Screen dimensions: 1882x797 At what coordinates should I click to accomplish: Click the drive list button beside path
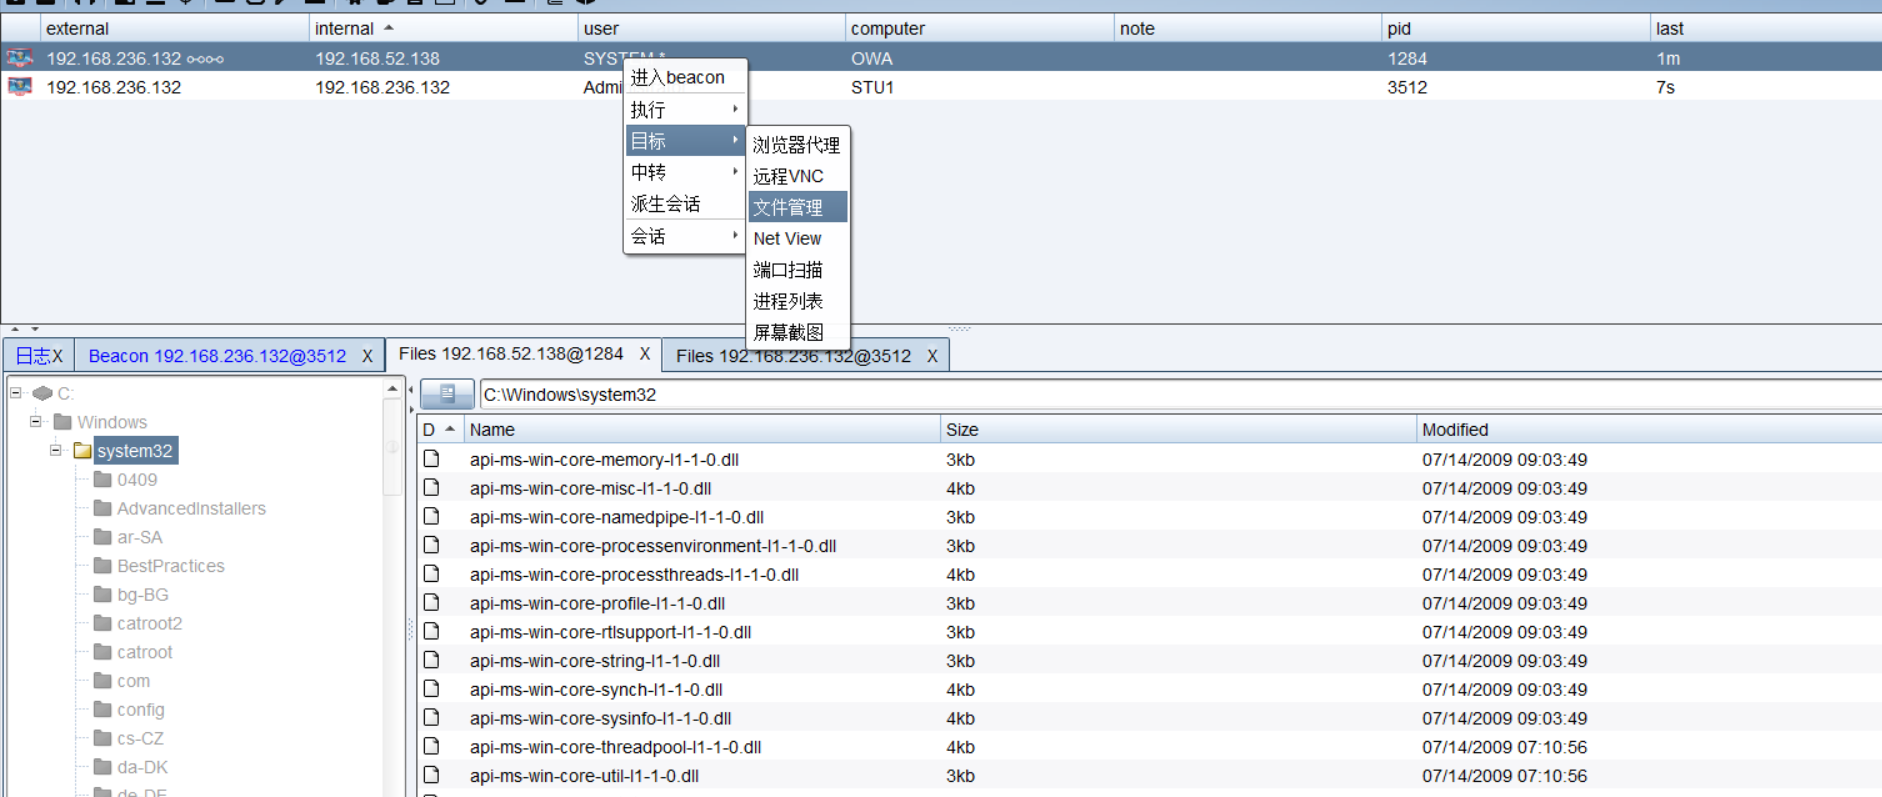[x=447, y=394]
